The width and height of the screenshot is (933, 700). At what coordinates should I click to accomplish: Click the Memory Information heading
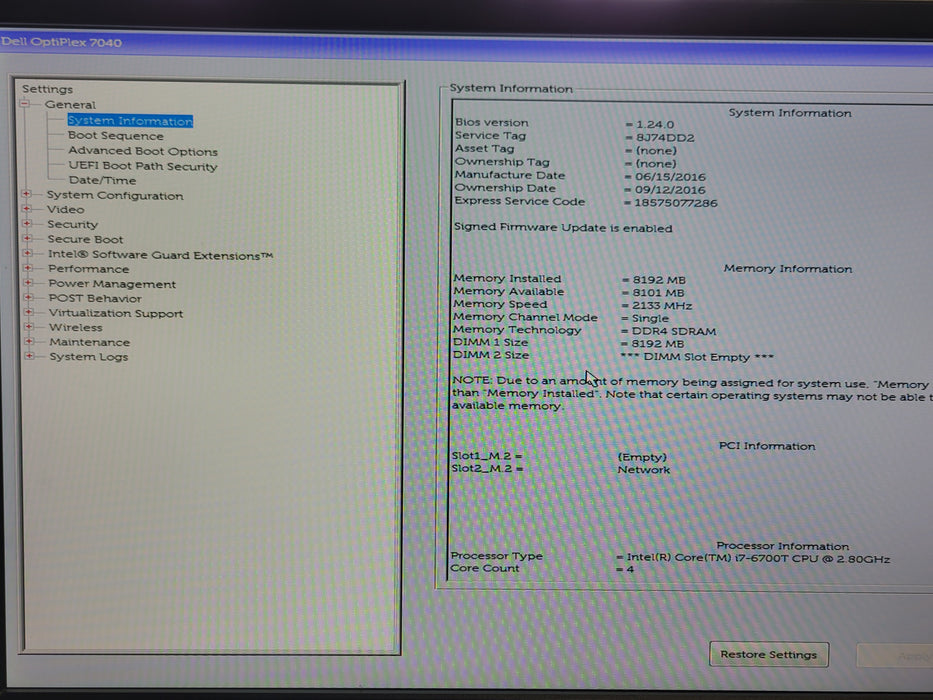788,268
